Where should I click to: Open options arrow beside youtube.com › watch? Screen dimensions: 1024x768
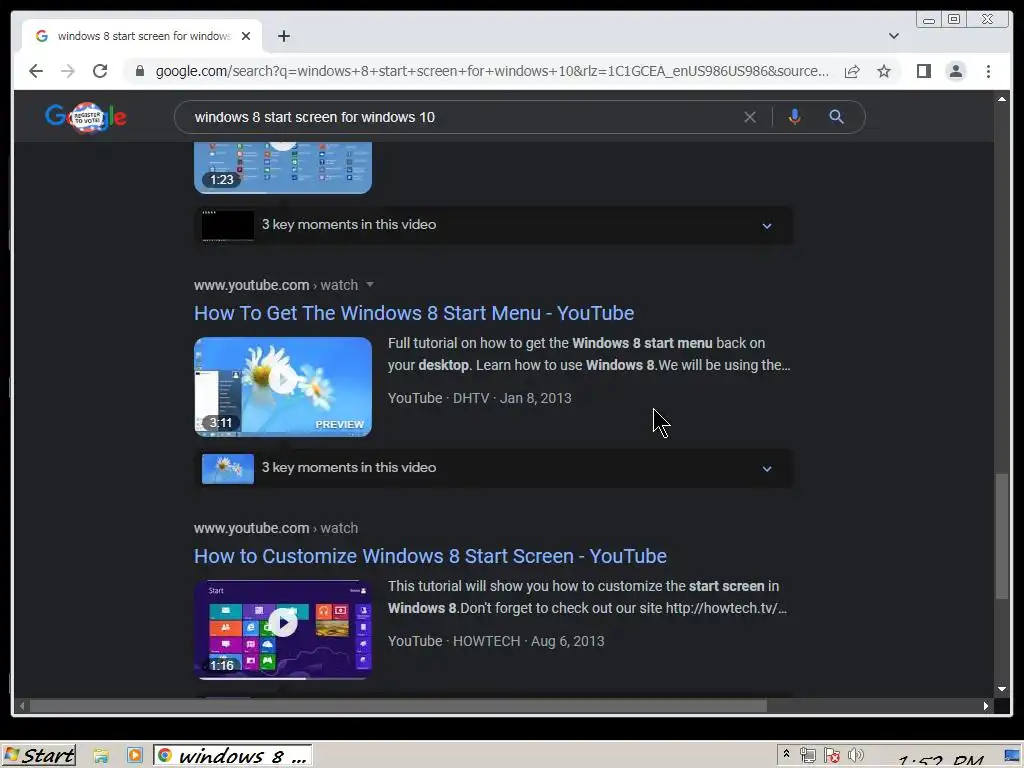coord(370,285)
